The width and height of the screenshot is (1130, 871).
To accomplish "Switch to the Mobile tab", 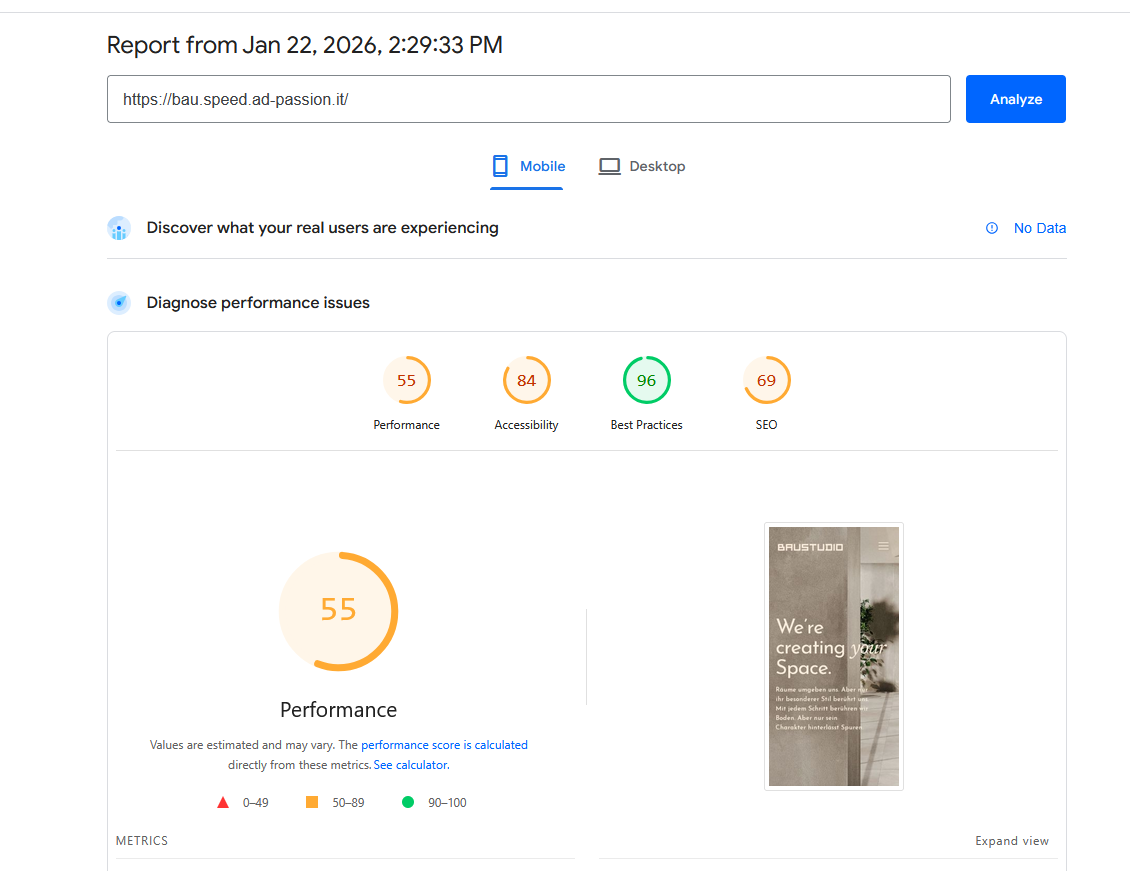I will [528, 166].
